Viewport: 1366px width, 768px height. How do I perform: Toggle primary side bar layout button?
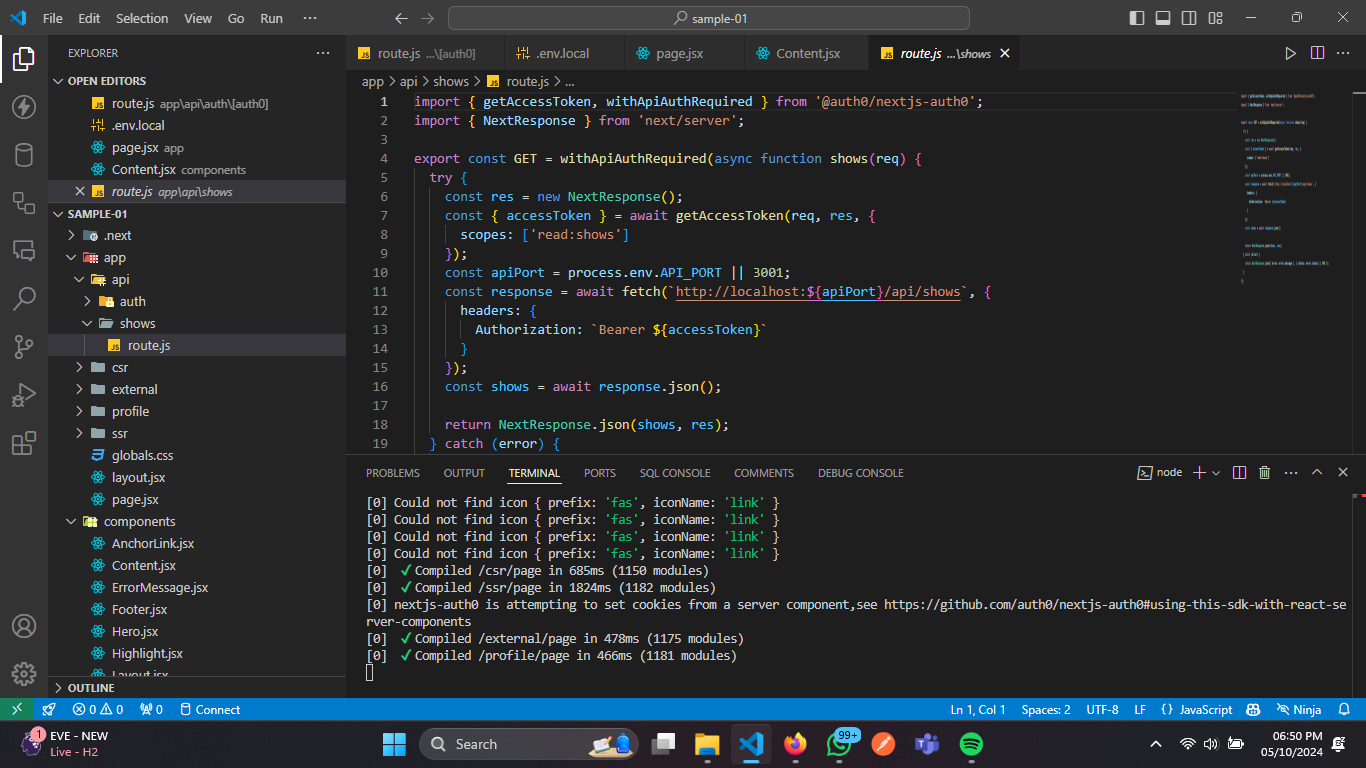[x=1137, y=18]
